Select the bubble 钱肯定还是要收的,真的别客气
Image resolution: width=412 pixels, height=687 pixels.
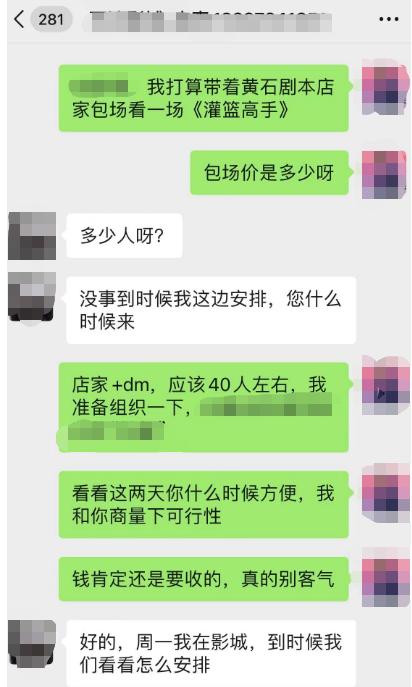click(x=204, y=579)
